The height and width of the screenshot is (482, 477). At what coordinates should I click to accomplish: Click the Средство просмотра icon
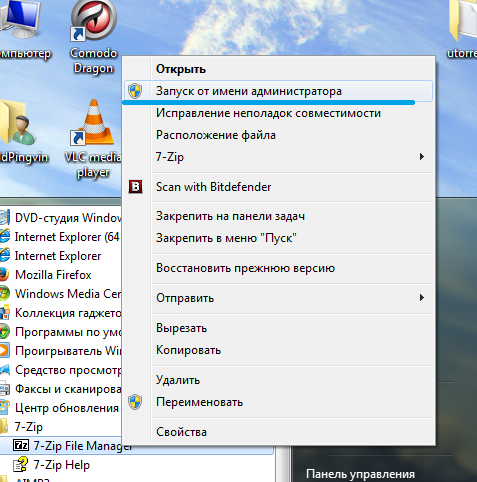[x=4, y=370]
